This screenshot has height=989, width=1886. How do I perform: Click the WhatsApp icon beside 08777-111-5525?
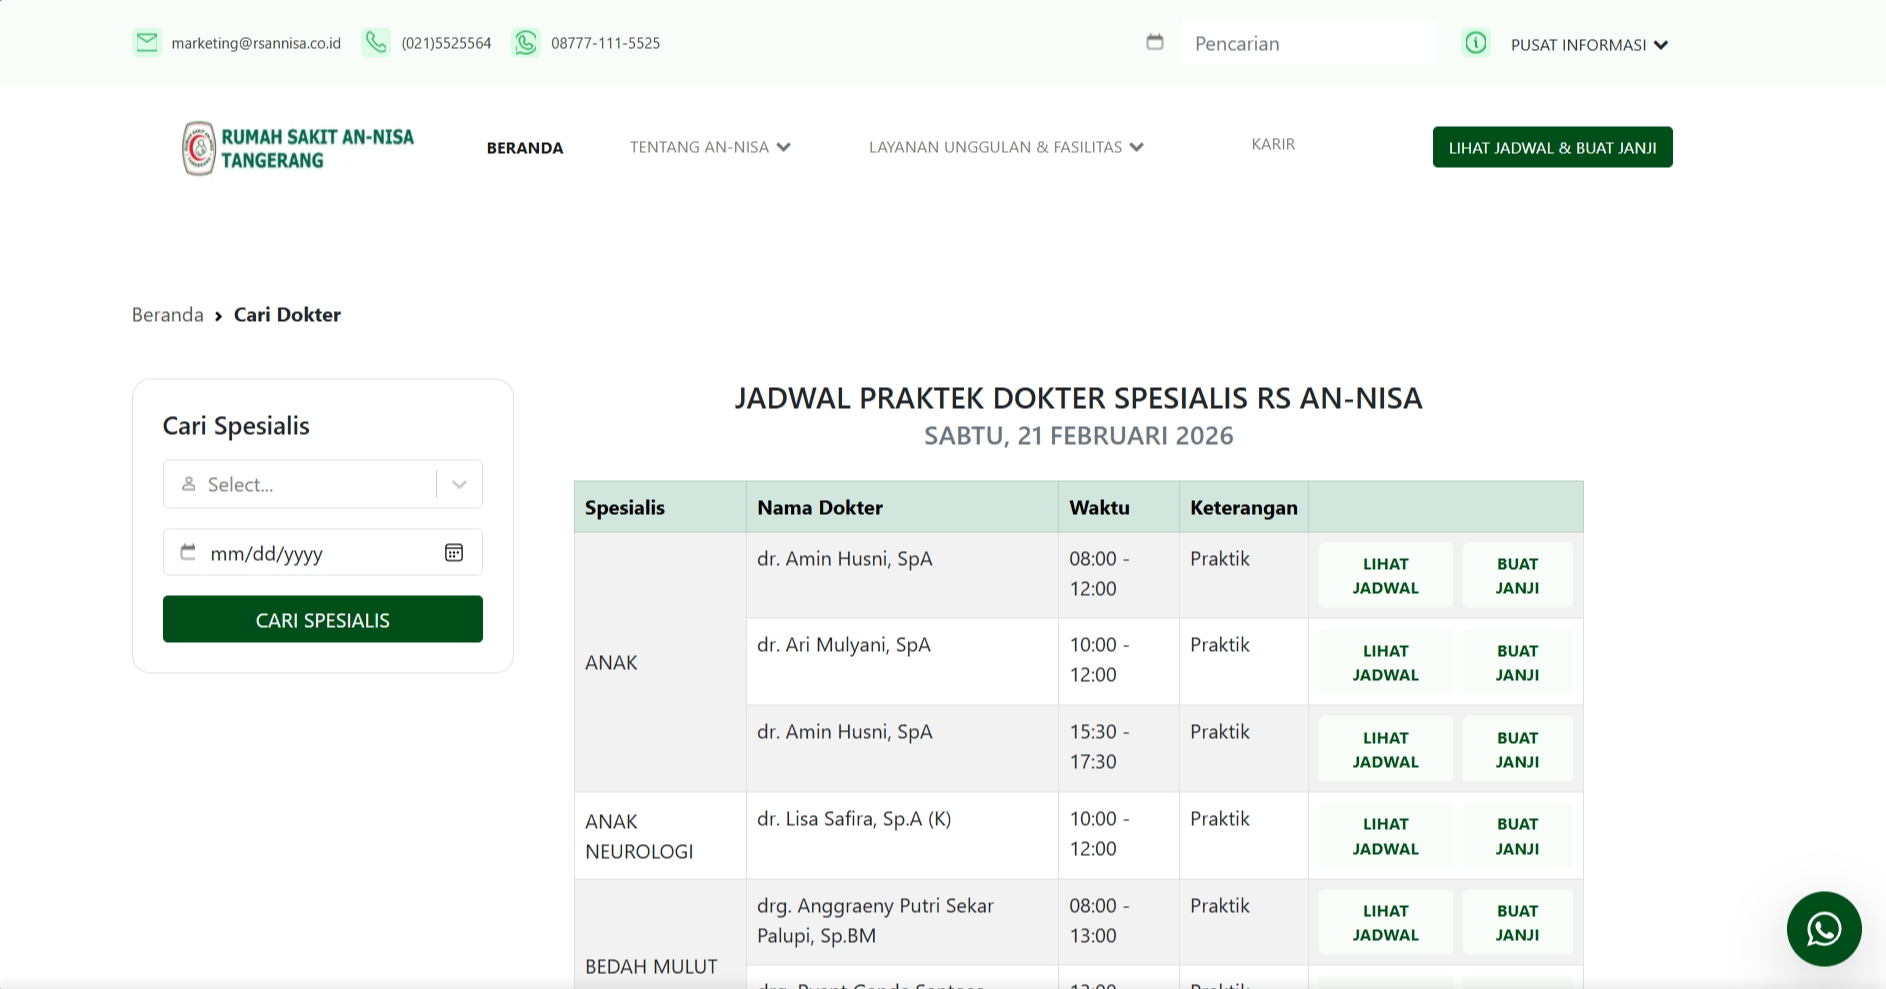click(526, 42)
